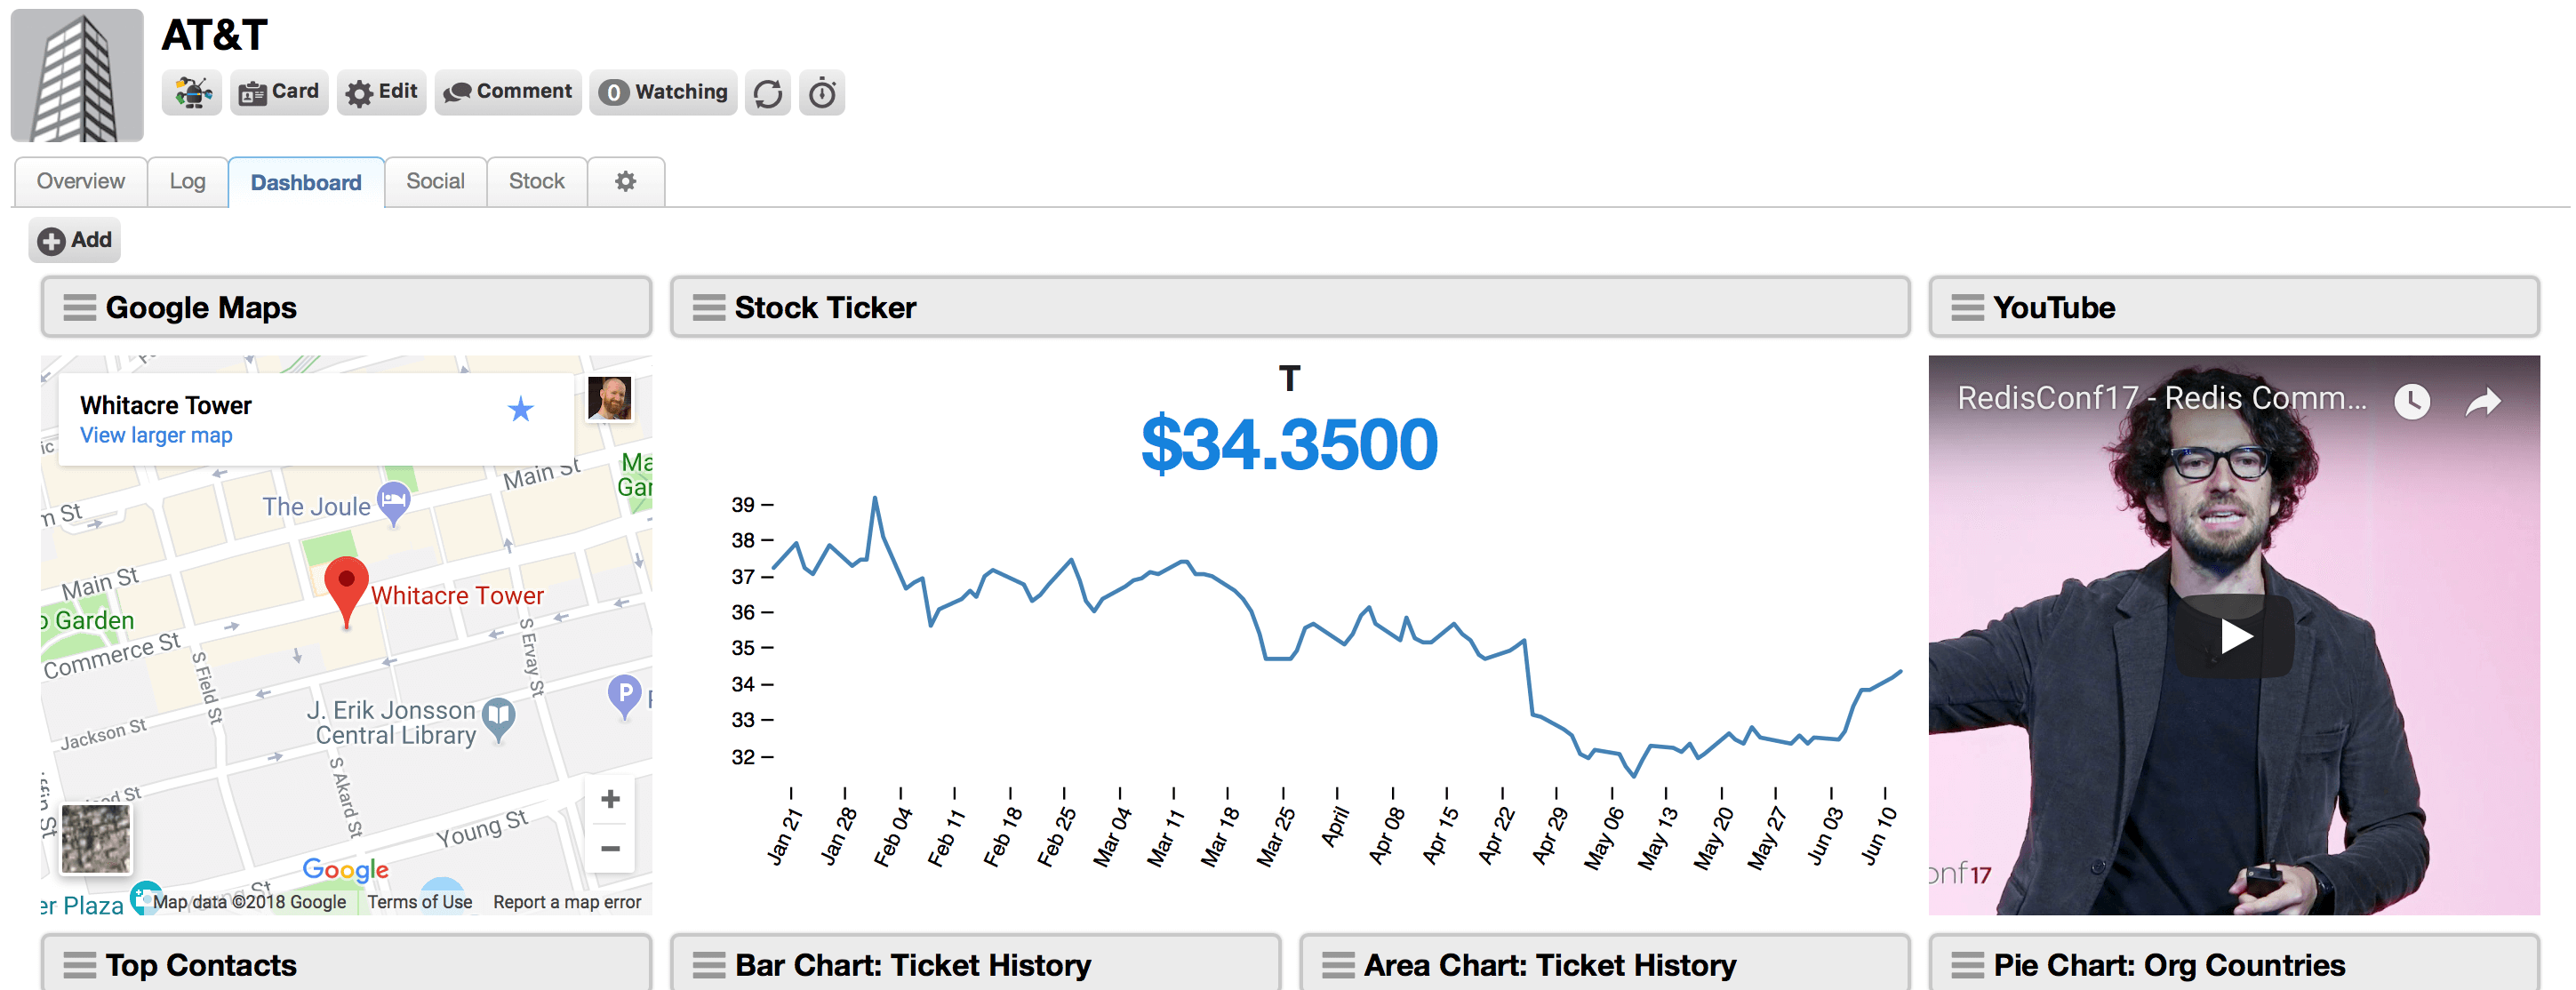
Task: Click the star on Whitacre Tower card
Action: point(520,409)
